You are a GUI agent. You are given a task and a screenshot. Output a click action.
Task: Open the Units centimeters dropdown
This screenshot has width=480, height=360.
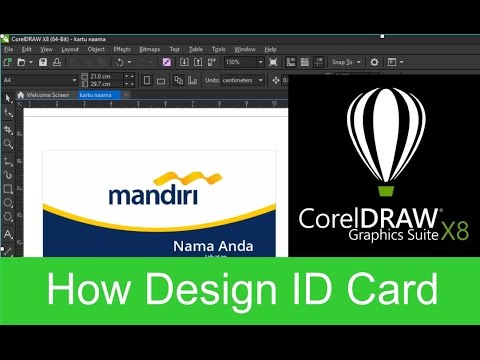242,80
